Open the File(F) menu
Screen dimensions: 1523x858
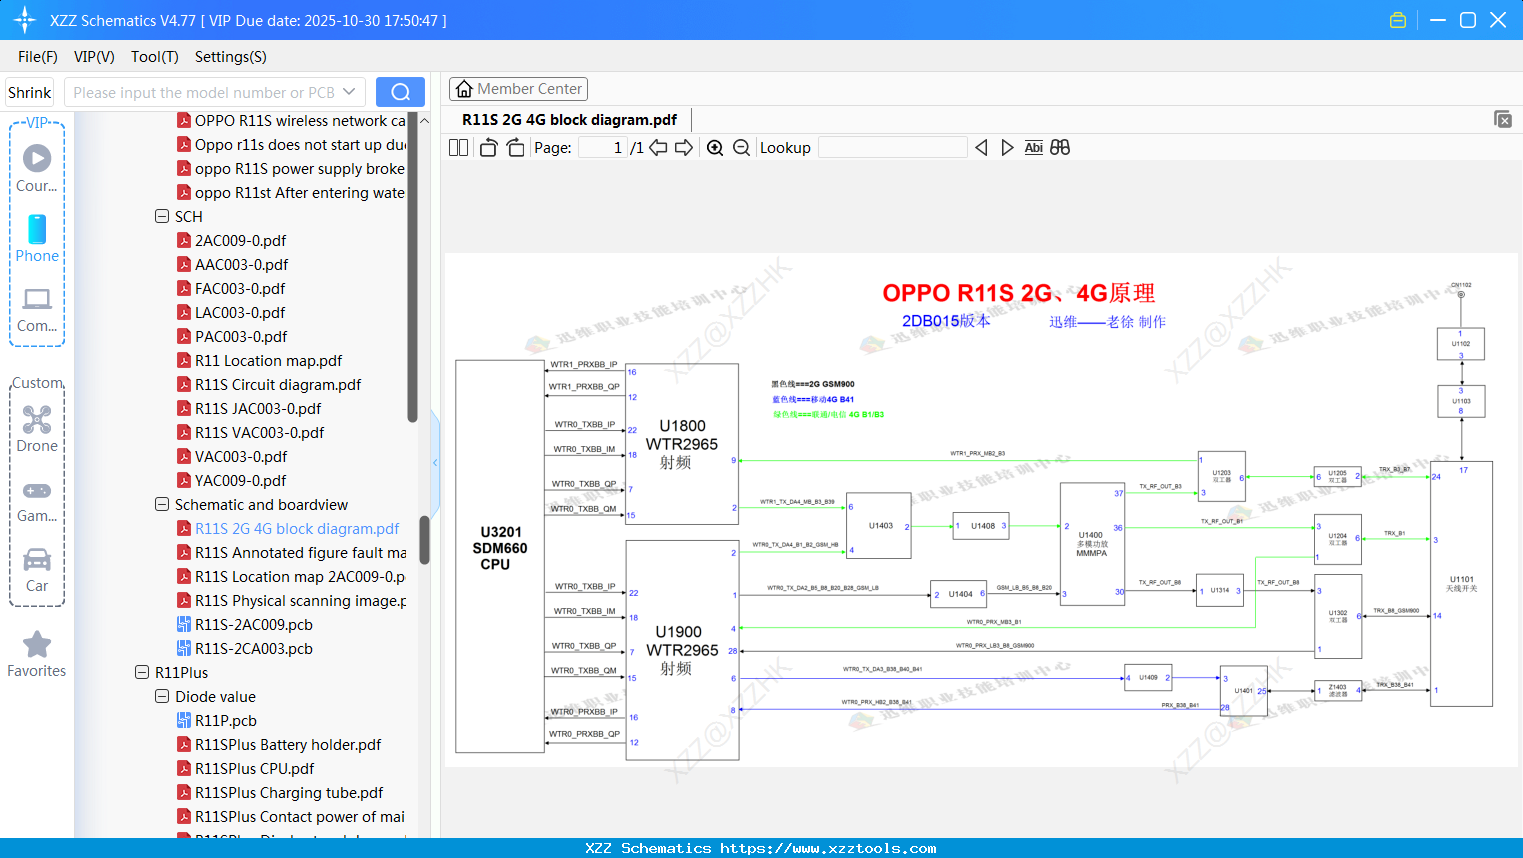click(x=38, y=57)
